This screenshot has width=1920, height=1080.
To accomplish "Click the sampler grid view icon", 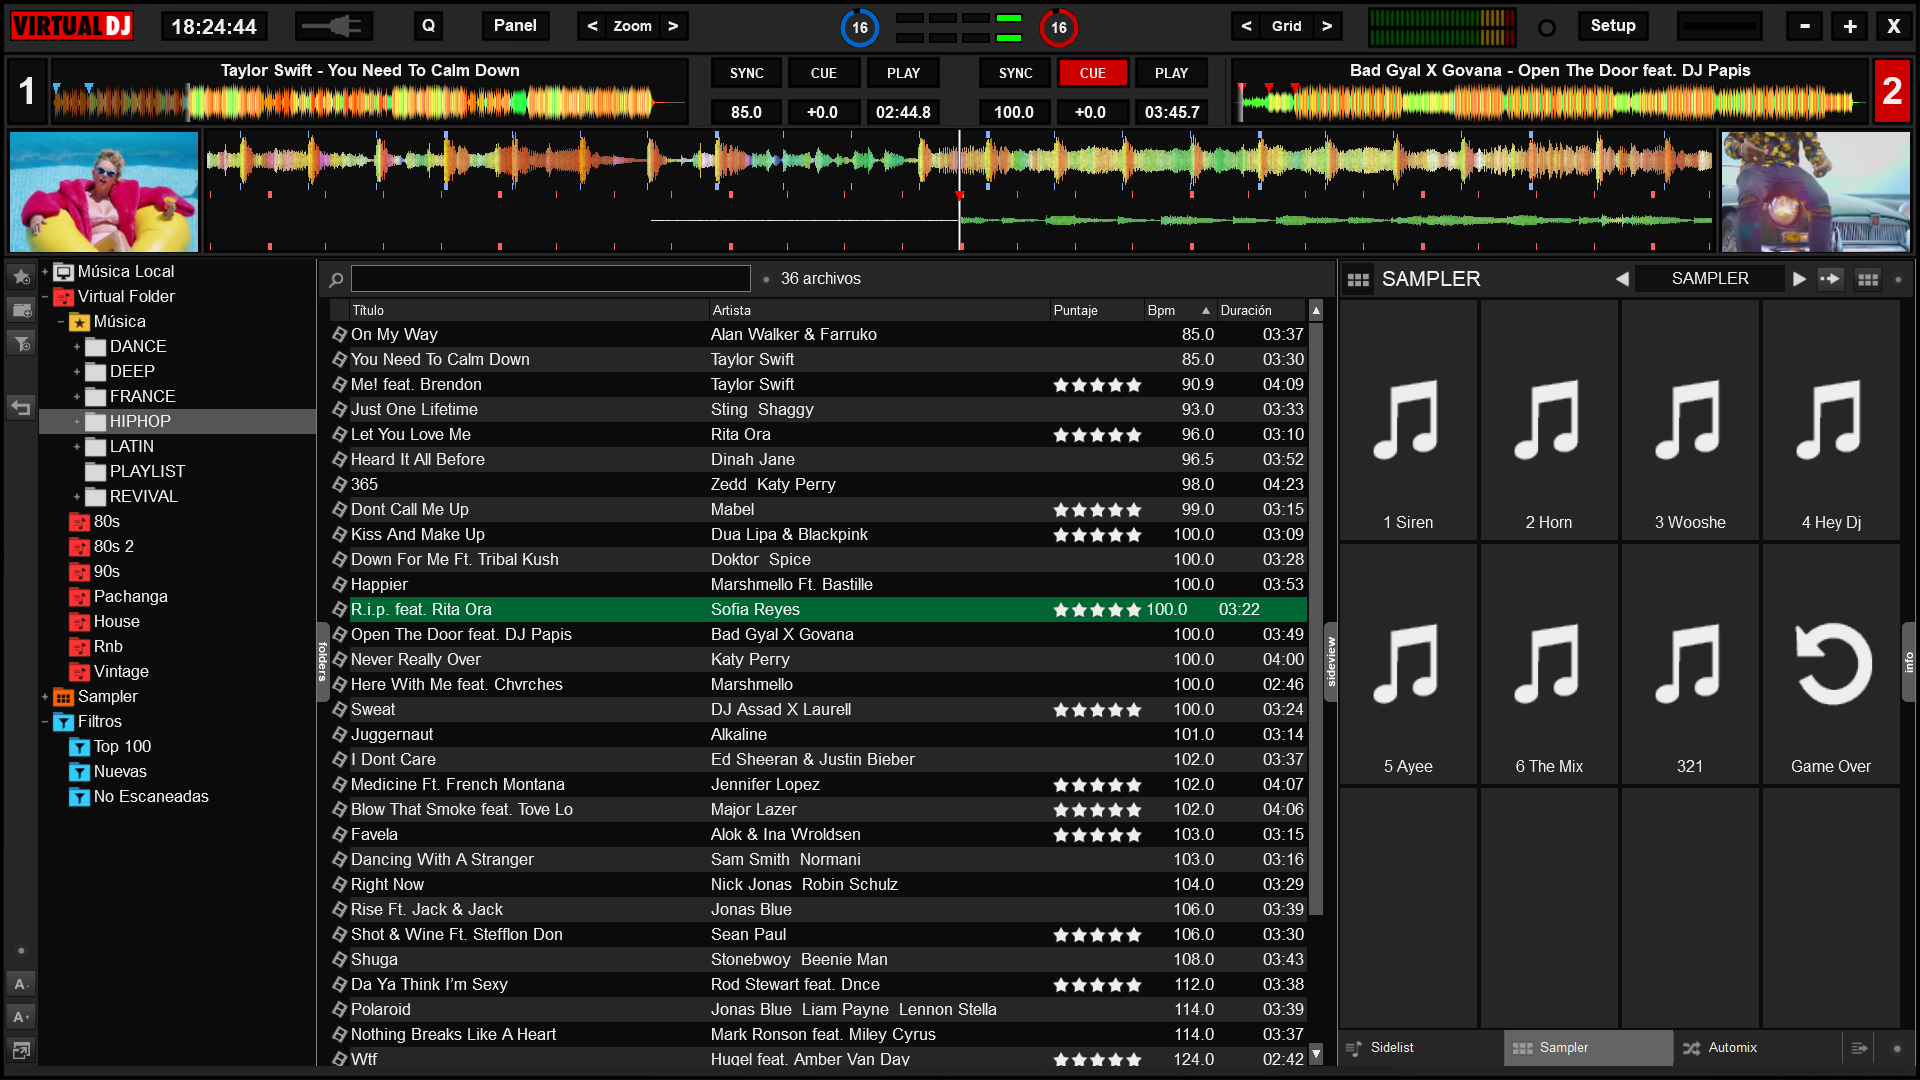I will point(1867,279).
